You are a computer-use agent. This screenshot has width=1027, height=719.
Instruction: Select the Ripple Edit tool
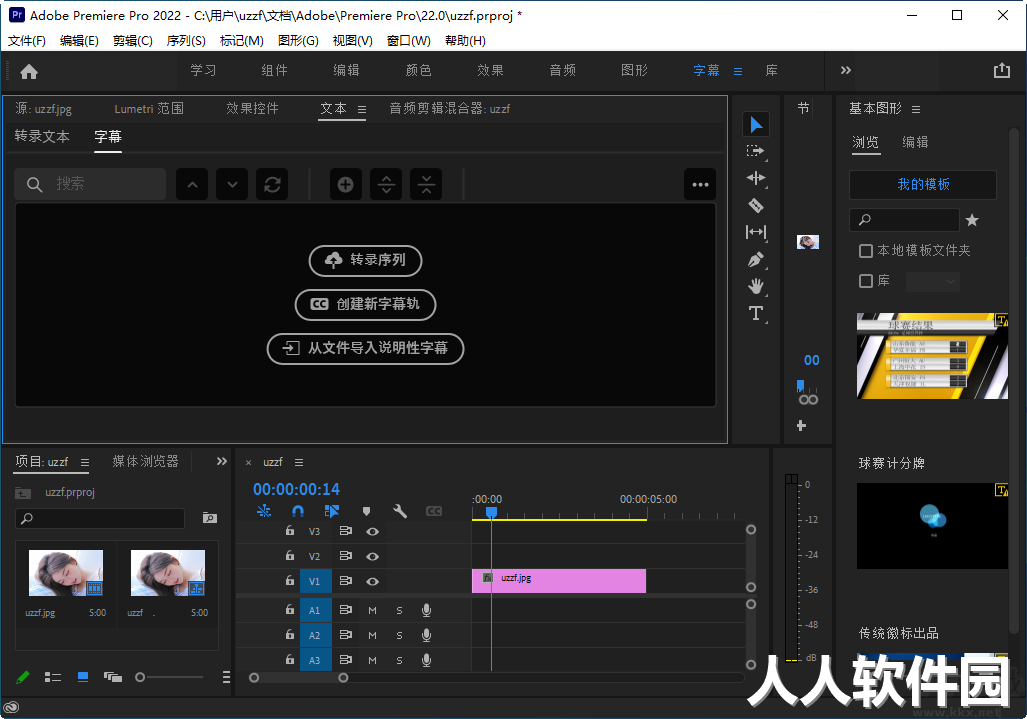(756, 178)
